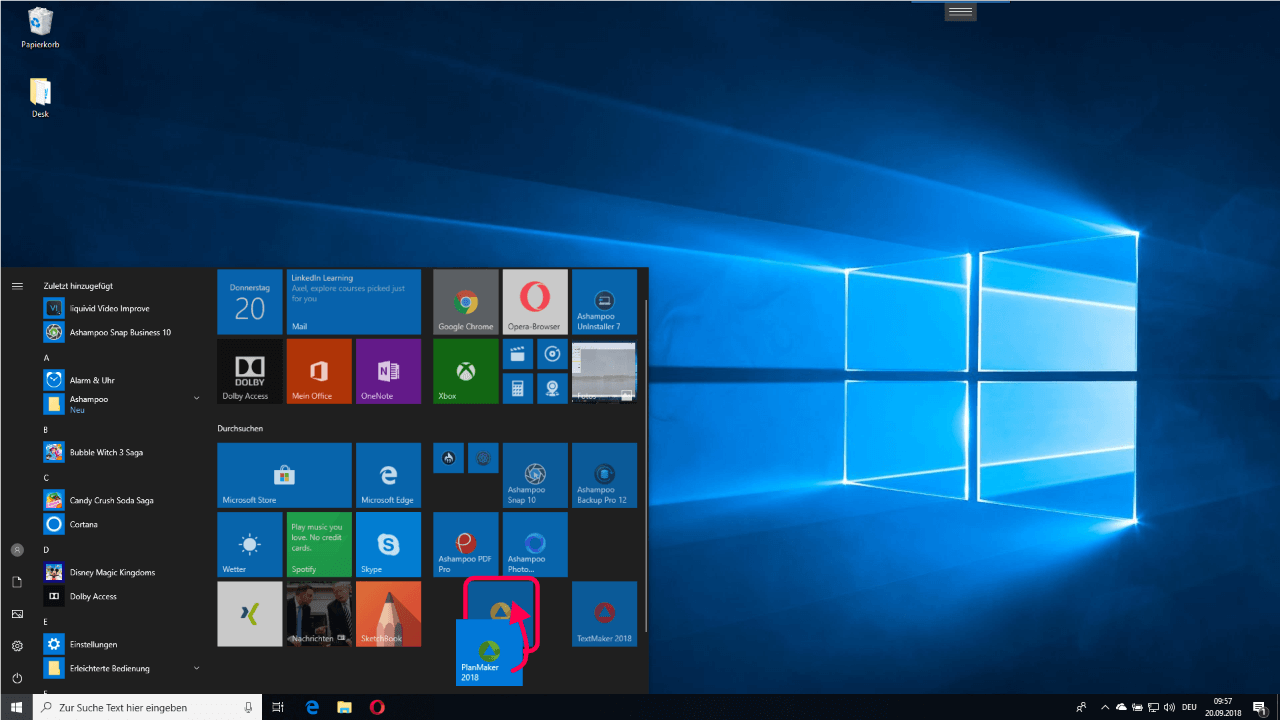Focus the taskbar search box

[x=148, y=707]
